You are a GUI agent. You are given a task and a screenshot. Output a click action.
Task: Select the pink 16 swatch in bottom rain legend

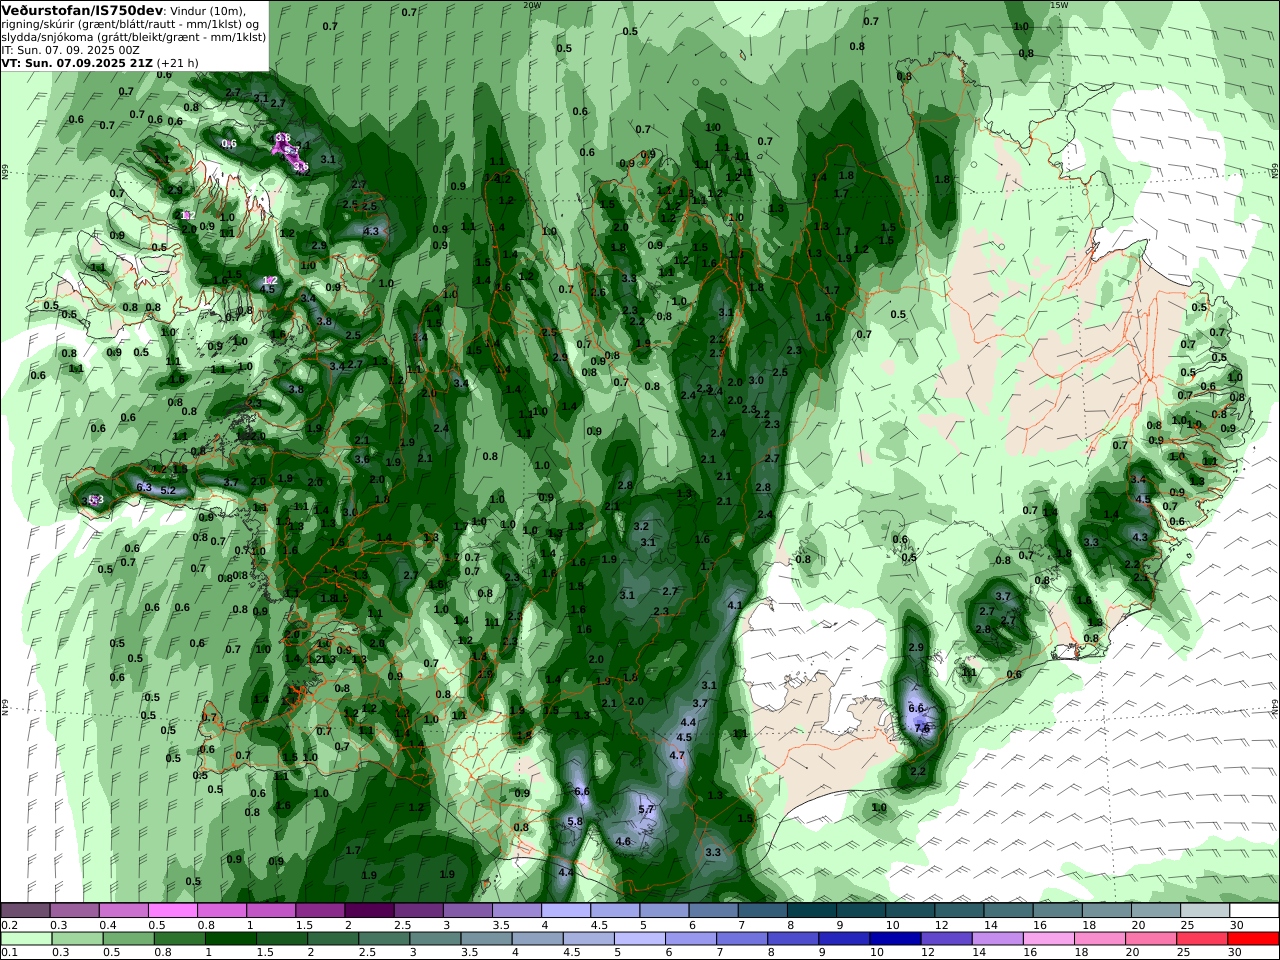tap(1049, 938)
